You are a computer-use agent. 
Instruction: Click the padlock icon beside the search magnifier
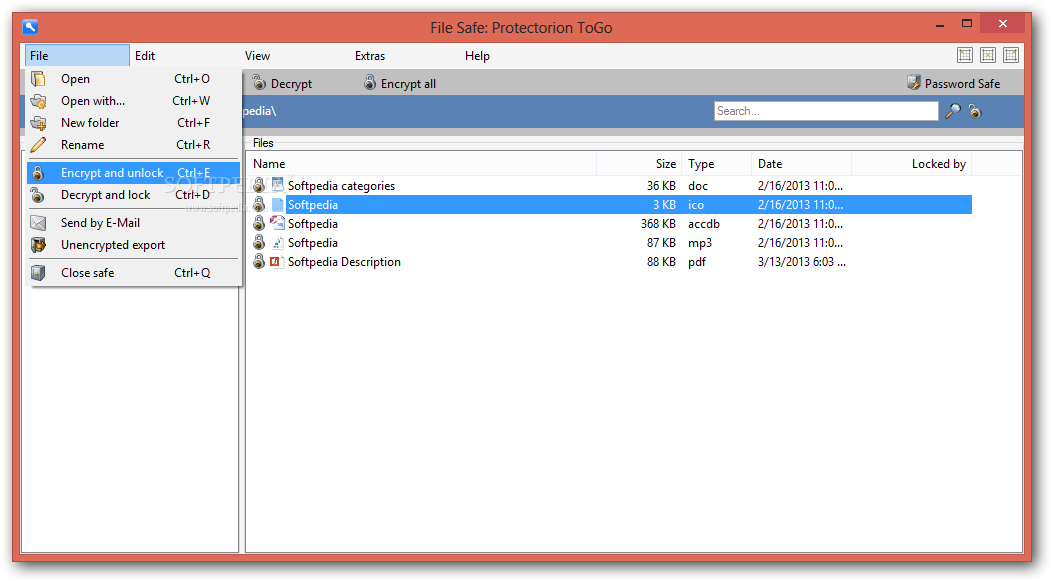coord(975,111)
